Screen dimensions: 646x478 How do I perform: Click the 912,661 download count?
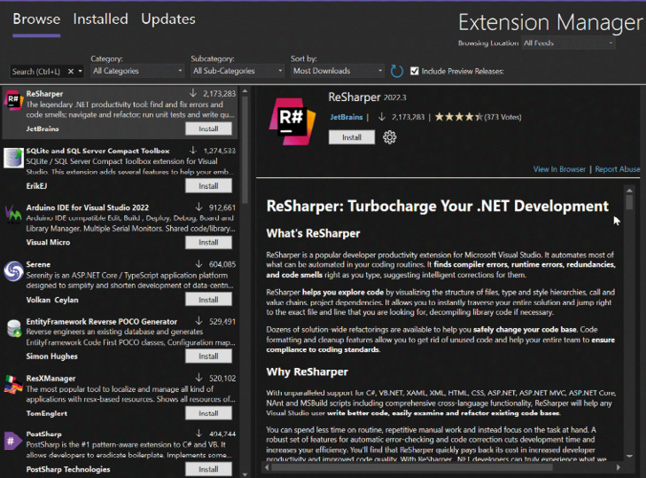pos(222,207)
